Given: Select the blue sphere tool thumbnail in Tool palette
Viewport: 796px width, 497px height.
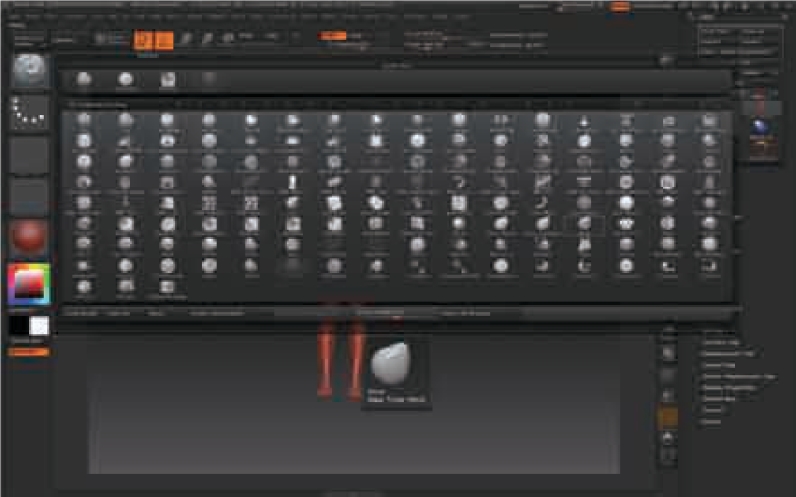Looking at the screenshot, I should pyautogui.click(x=760, y=127).
